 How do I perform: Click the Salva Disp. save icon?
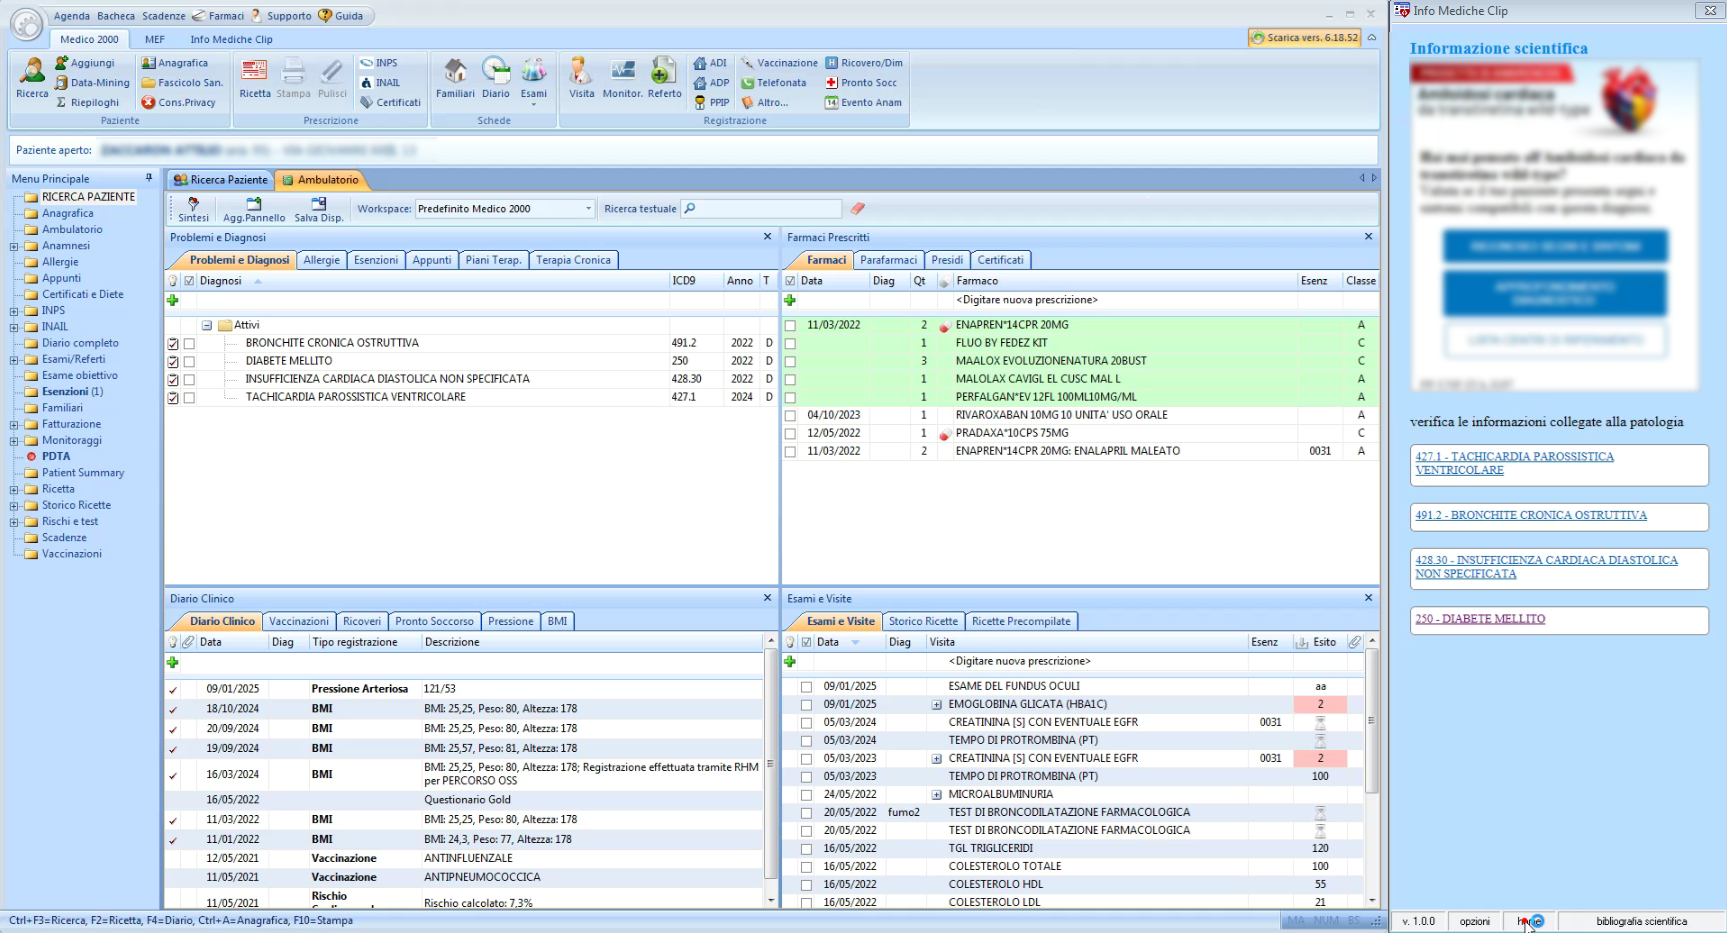pos(318,209)
